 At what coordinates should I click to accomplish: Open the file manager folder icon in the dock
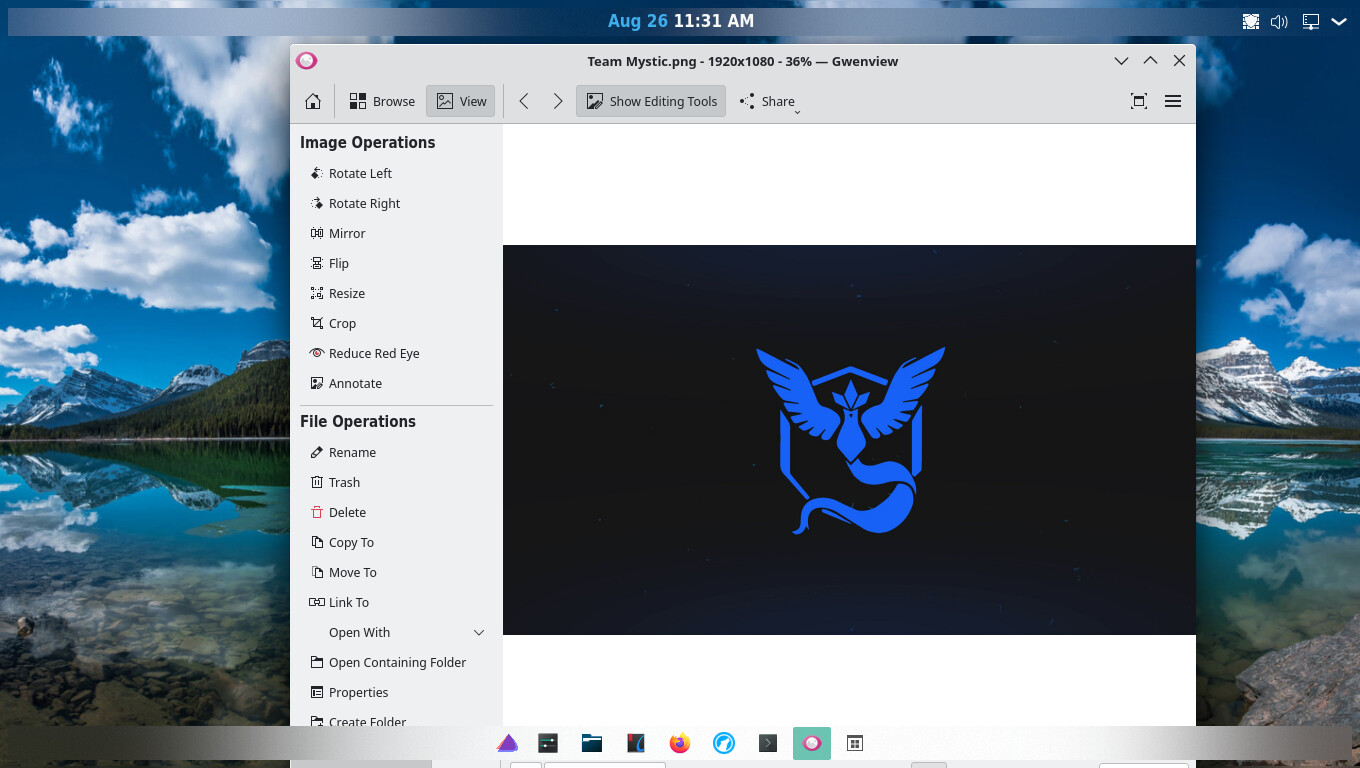tap(592, 743)
